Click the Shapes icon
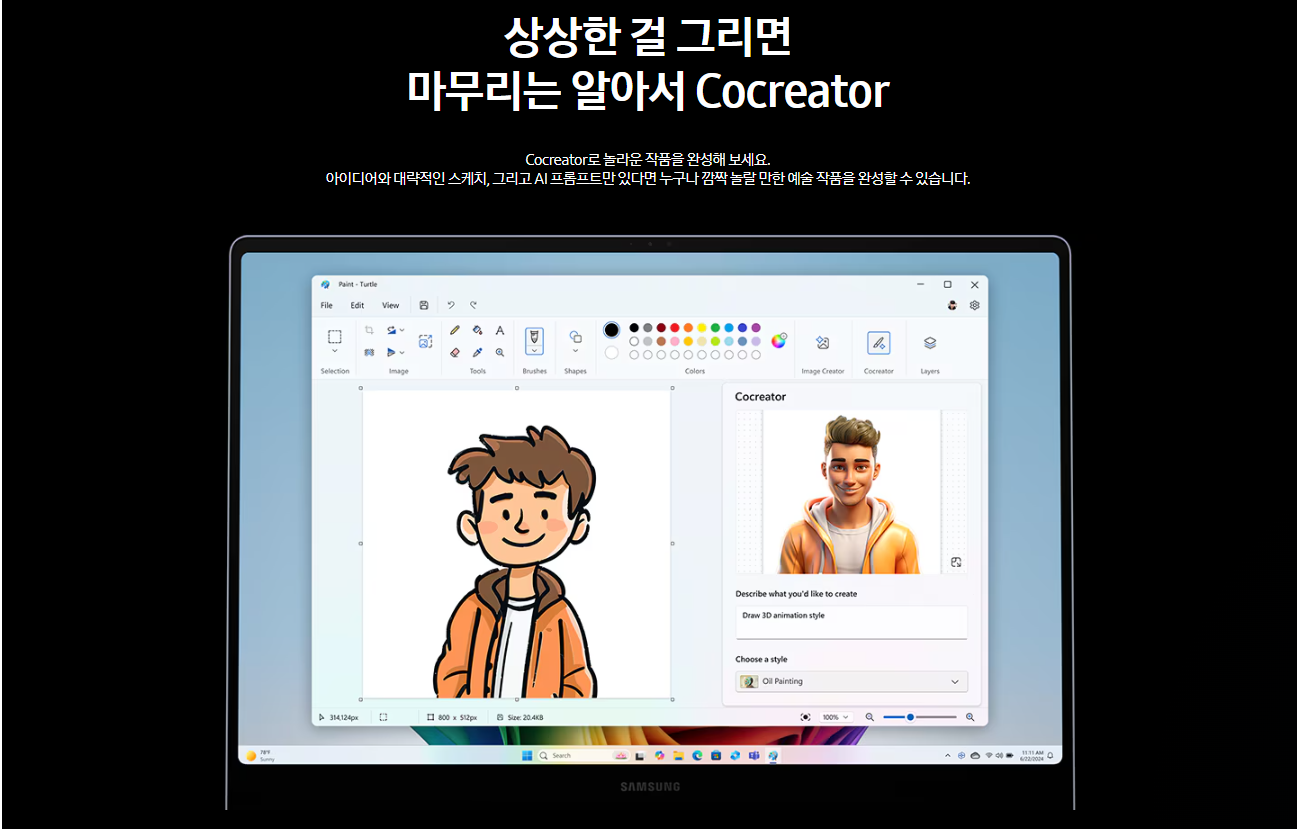 pyautogui.click(x=575, y=337)
